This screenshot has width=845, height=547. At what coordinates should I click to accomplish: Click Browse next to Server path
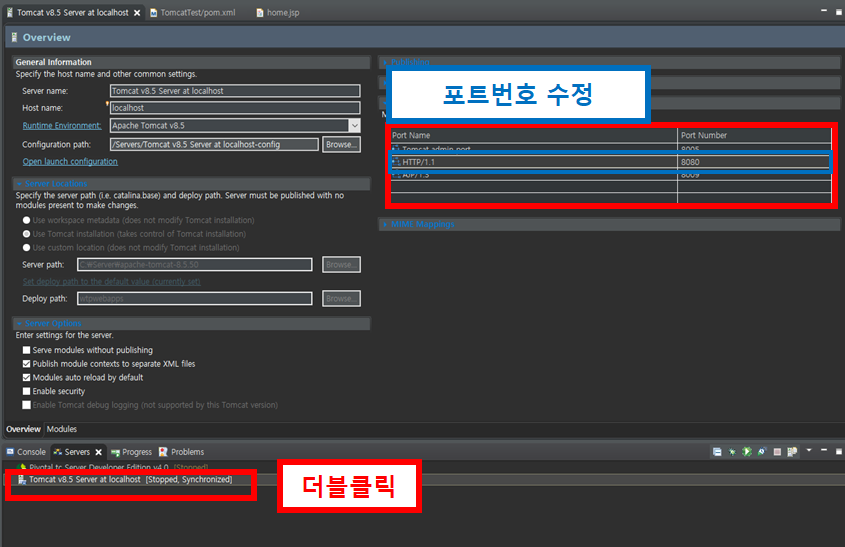[341, 265]
